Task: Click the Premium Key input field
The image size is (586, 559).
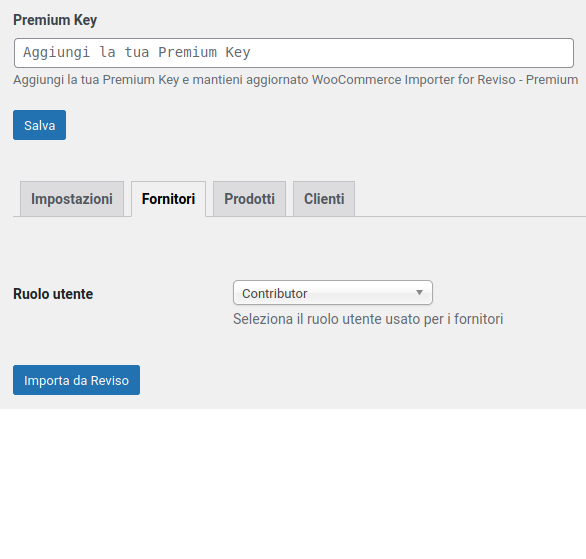Action: point(294,53)
